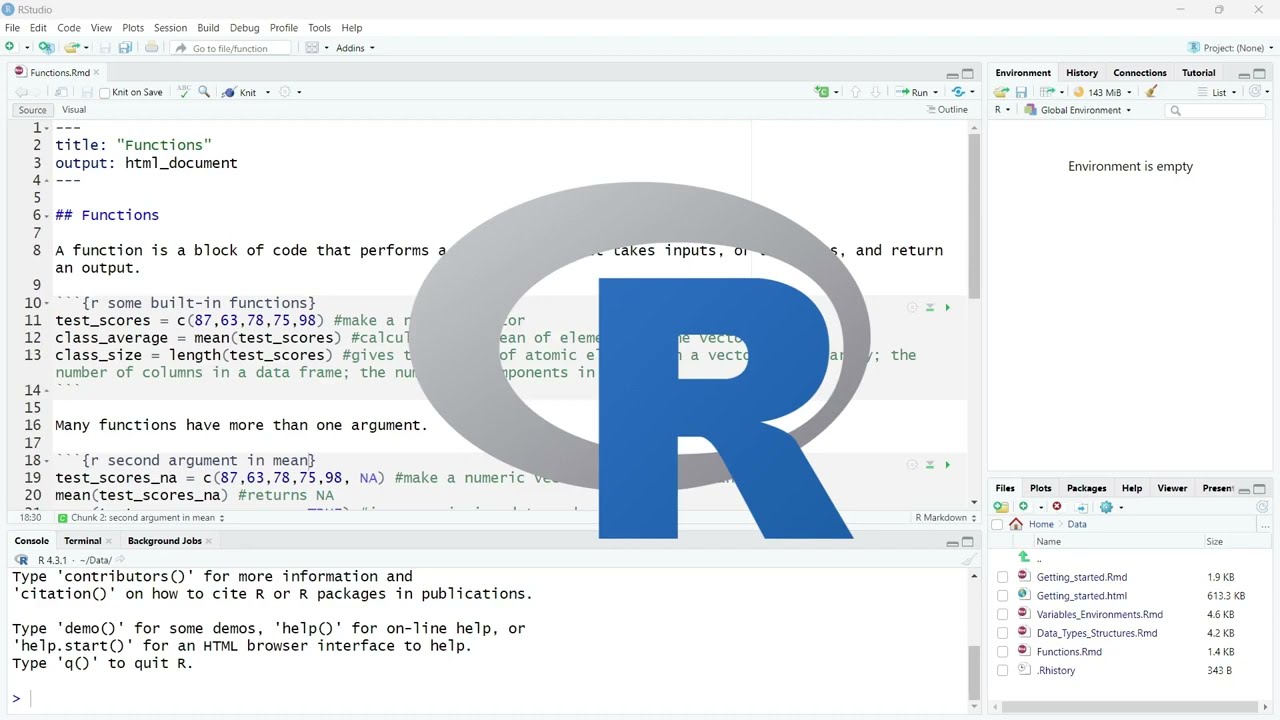Open the R Markdown file type selector

944,518
